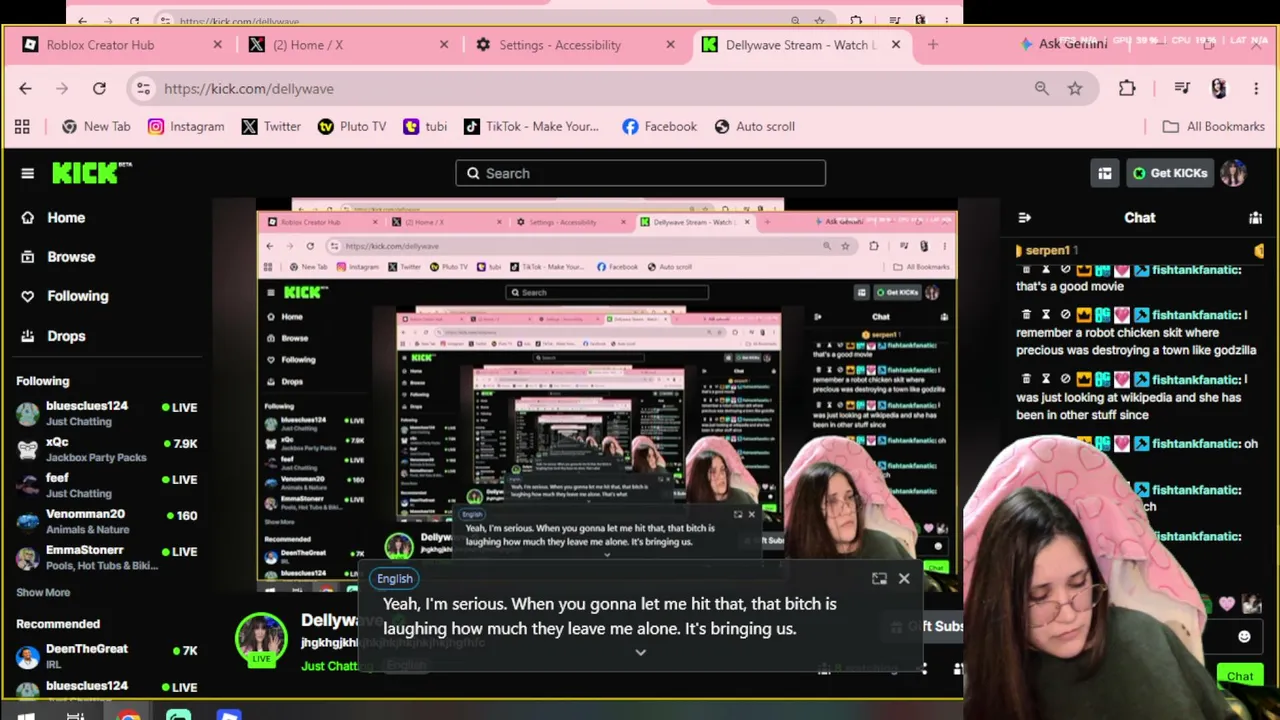The height and width of the screenshot is (720, 1280).
Task: Open the Twitter bookmark
Action: [x=271, y=126]
